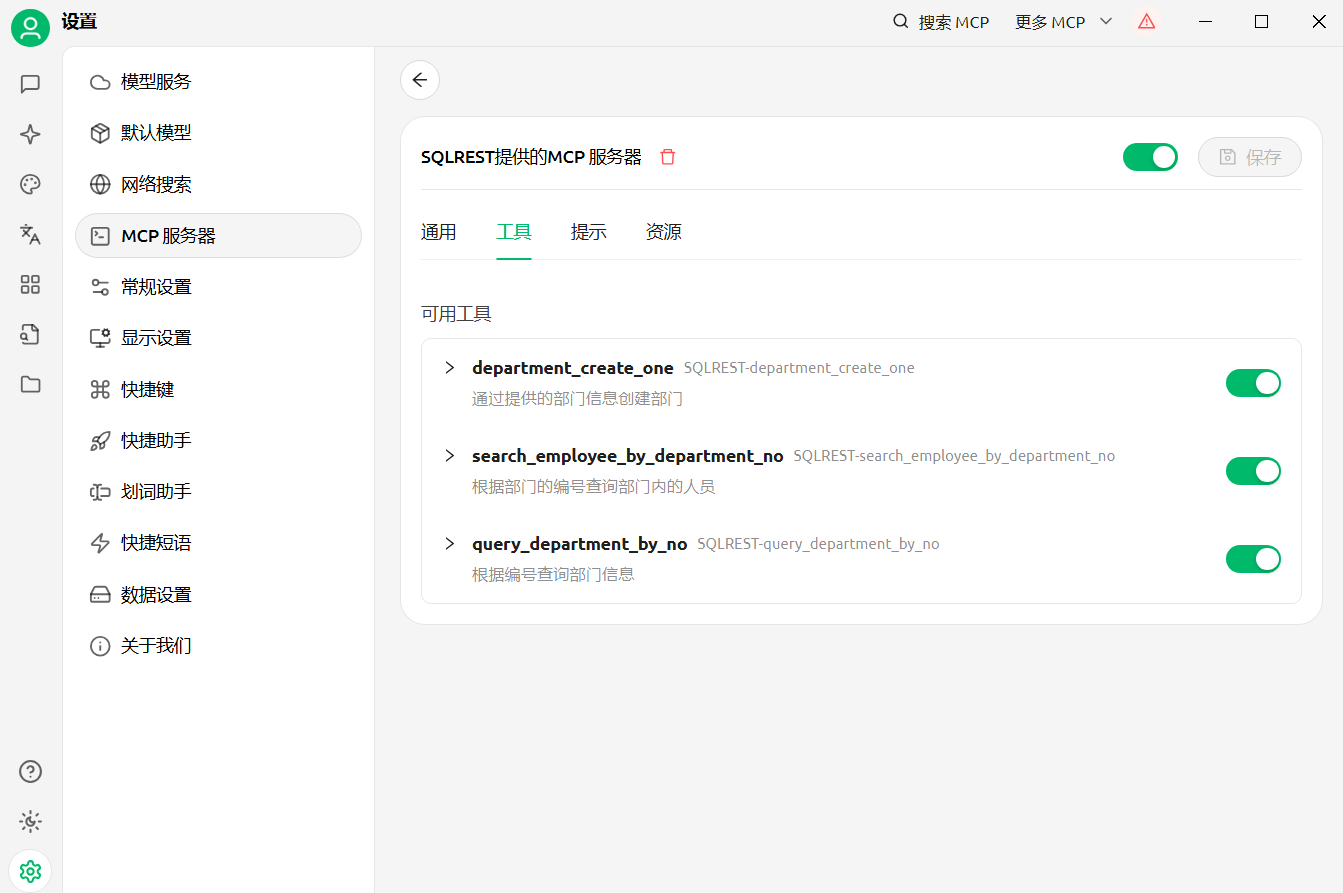Expand the department_create_one tool details
This screenshot has height=893, width=1343.
pos(450,367)
